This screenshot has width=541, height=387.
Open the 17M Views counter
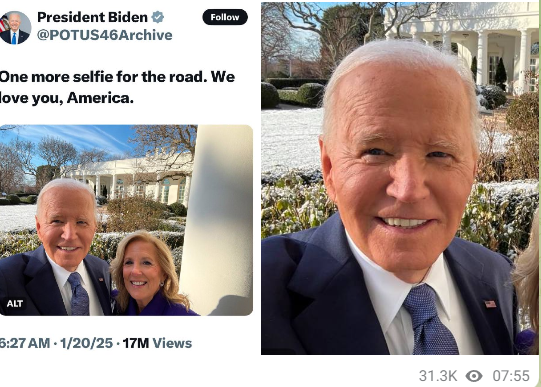(x=157, y=343)
